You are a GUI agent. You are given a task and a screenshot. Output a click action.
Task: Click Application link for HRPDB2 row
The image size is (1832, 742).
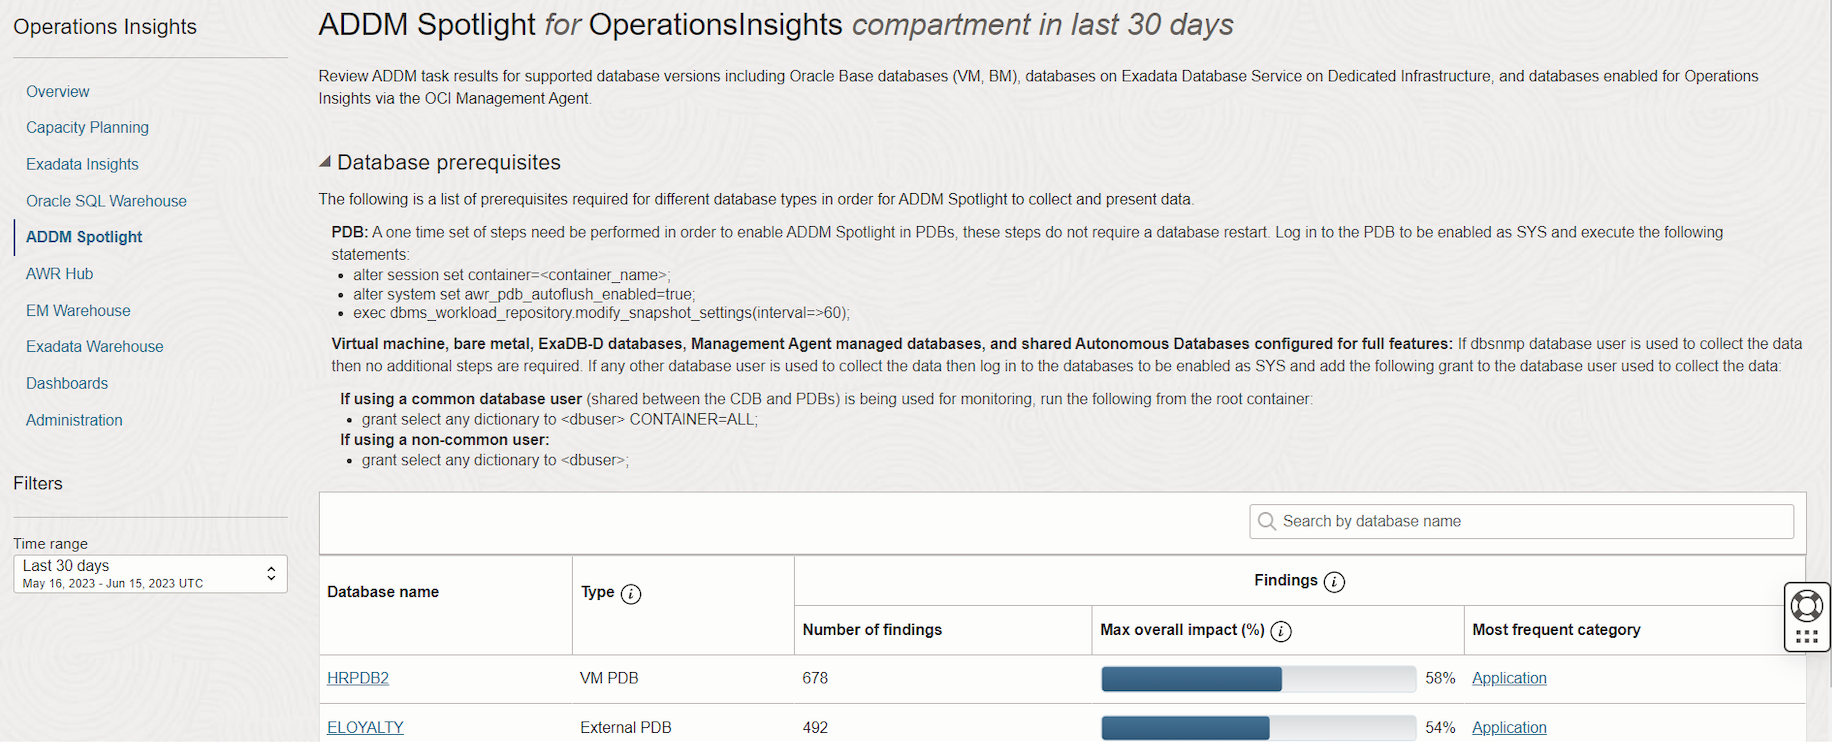tap(1508, 677)
